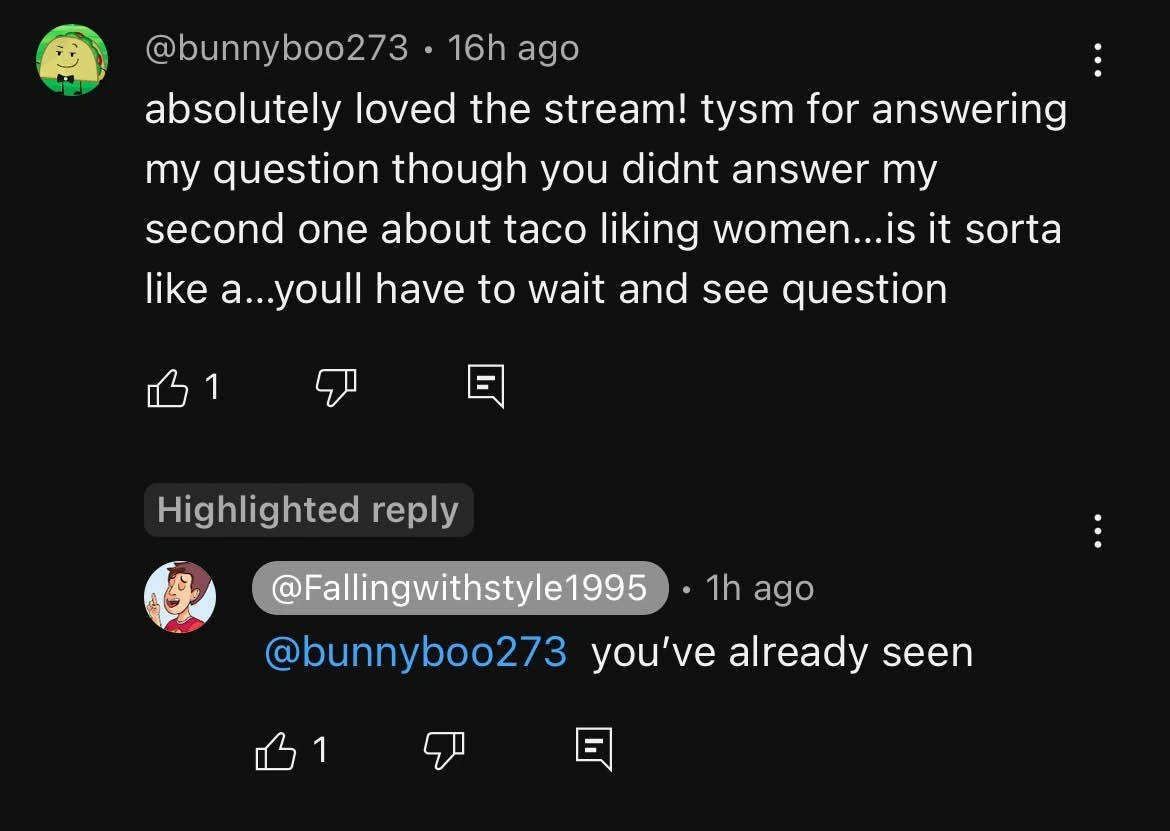Like the reply from Fallingwithstyle1995
The height and width of the screenshot is (831, 1170).
tap(277, 750)
